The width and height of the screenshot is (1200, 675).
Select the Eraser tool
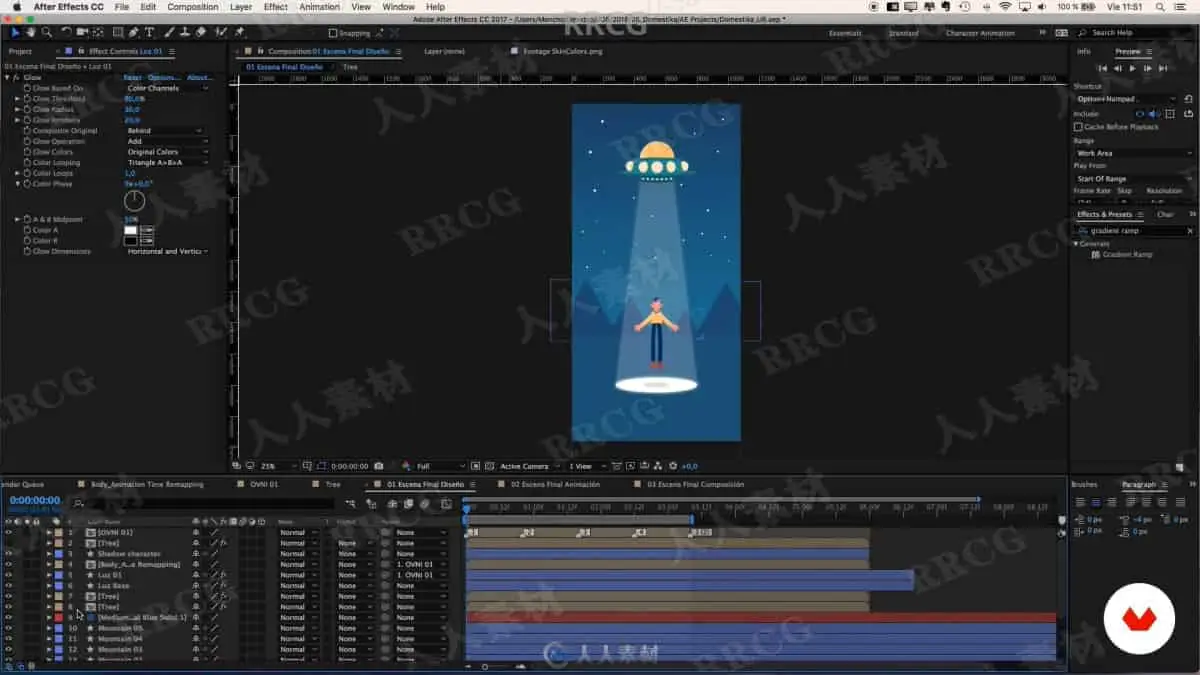tap(201, 32)
